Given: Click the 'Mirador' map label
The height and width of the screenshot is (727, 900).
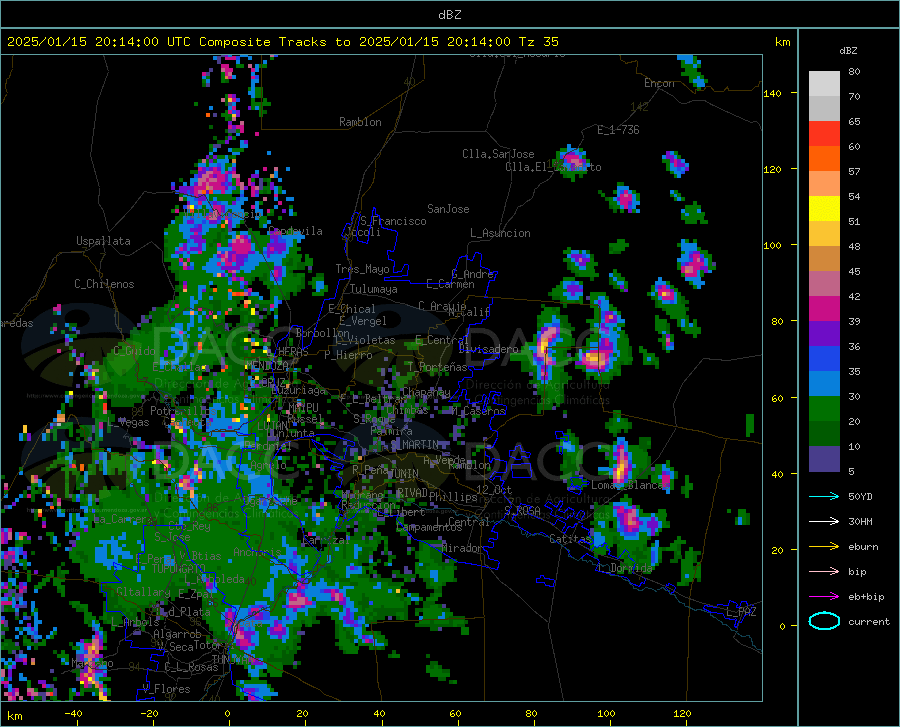Looking at the screenshot, I should [462, 548].
